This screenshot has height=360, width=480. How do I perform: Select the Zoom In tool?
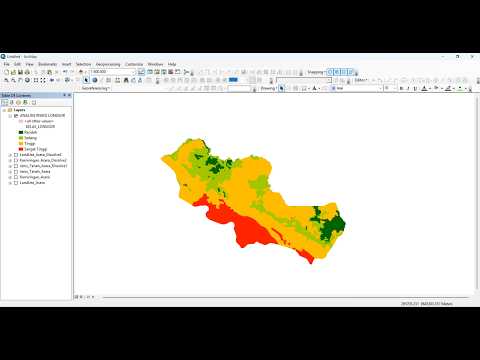tap(6, 80)
